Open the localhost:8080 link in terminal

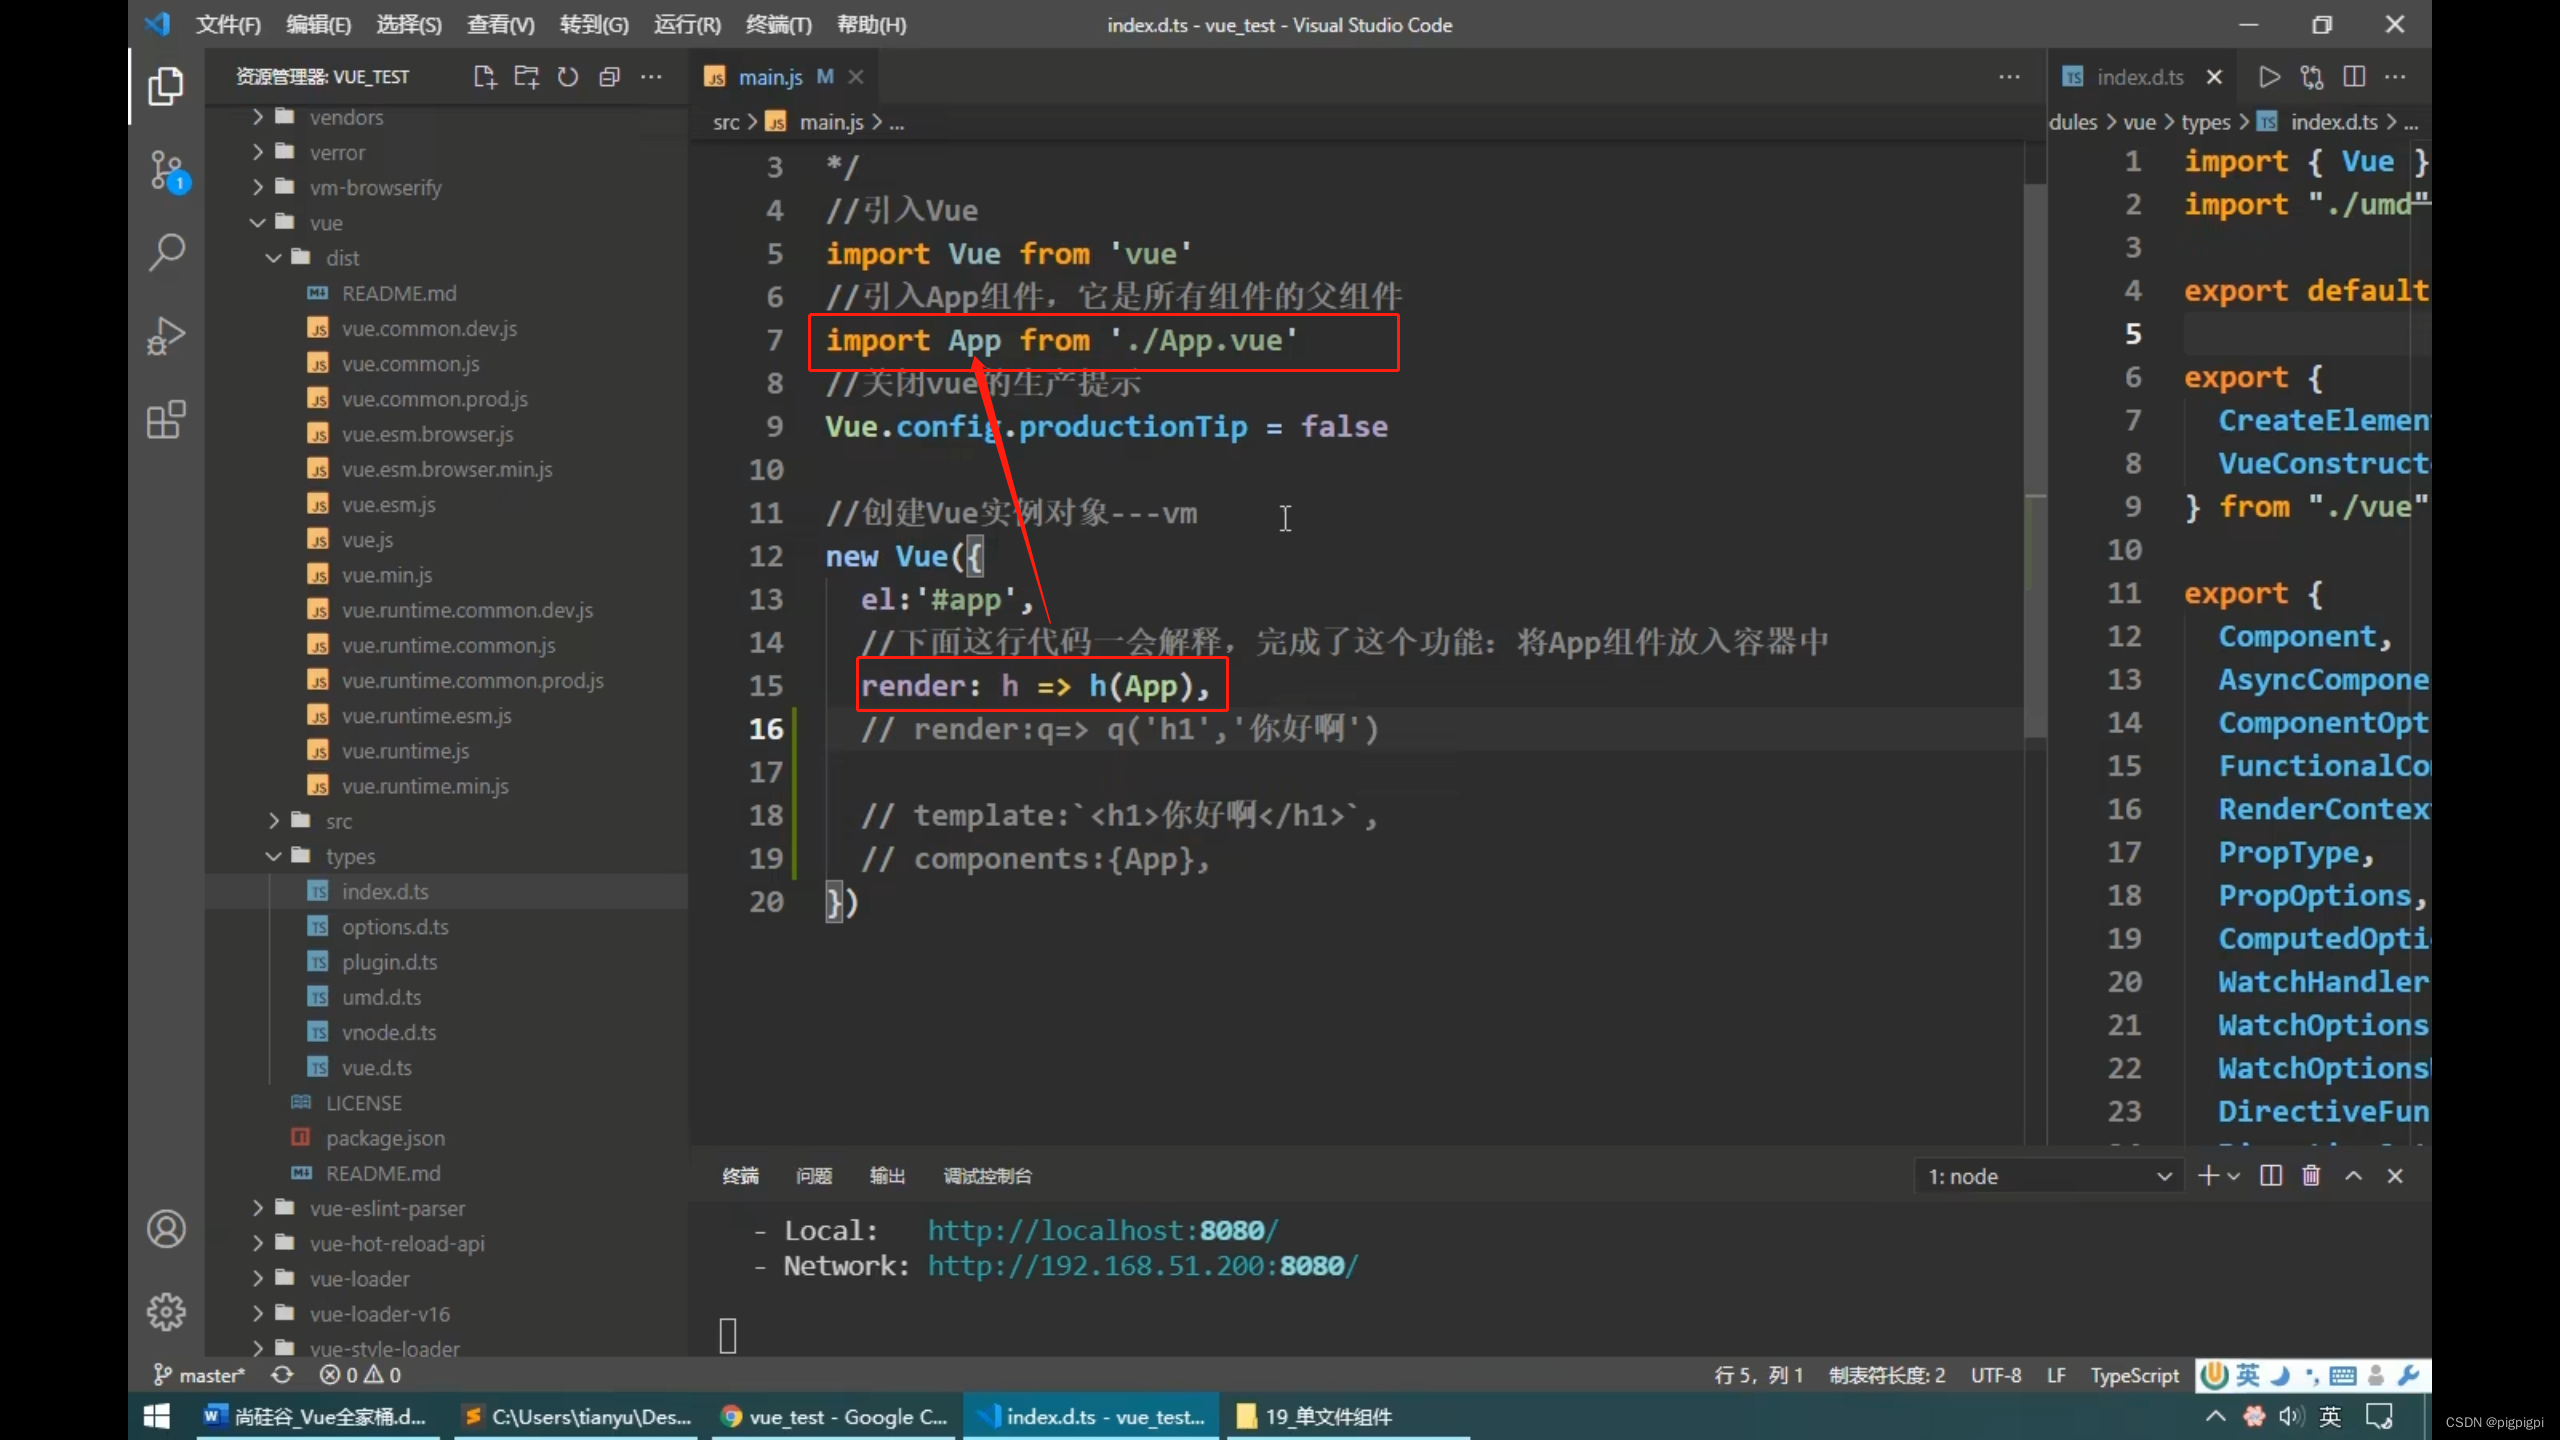(x=1103, y=1230)
